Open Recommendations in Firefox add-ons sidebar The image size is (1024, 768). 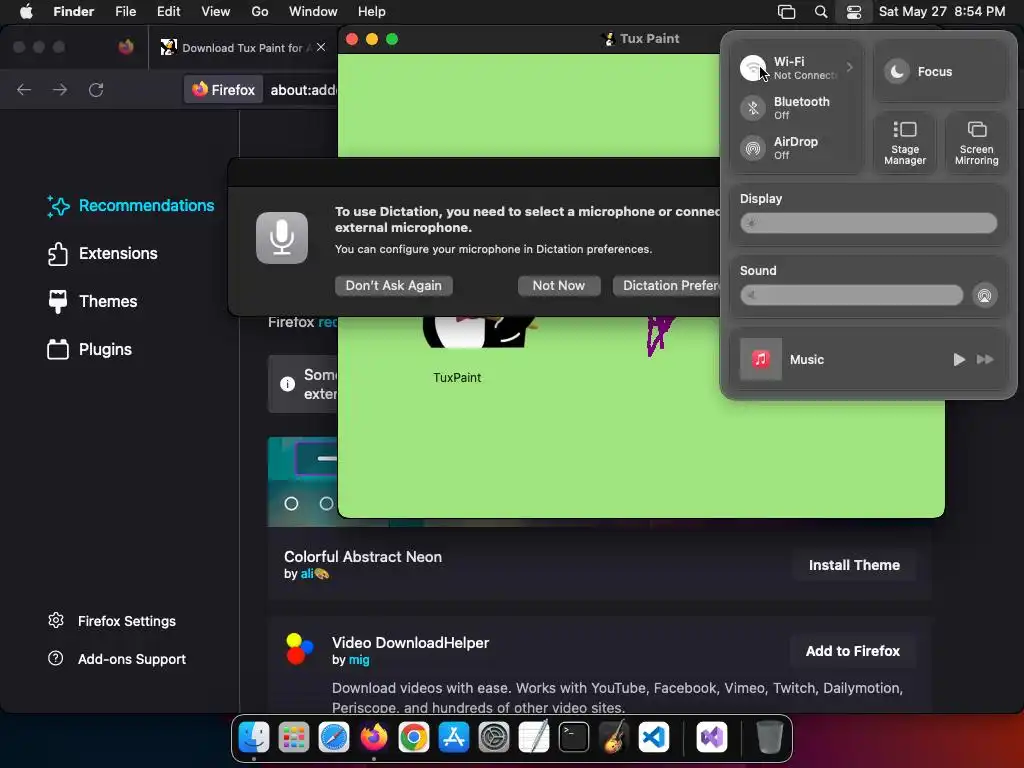point(131,206)
